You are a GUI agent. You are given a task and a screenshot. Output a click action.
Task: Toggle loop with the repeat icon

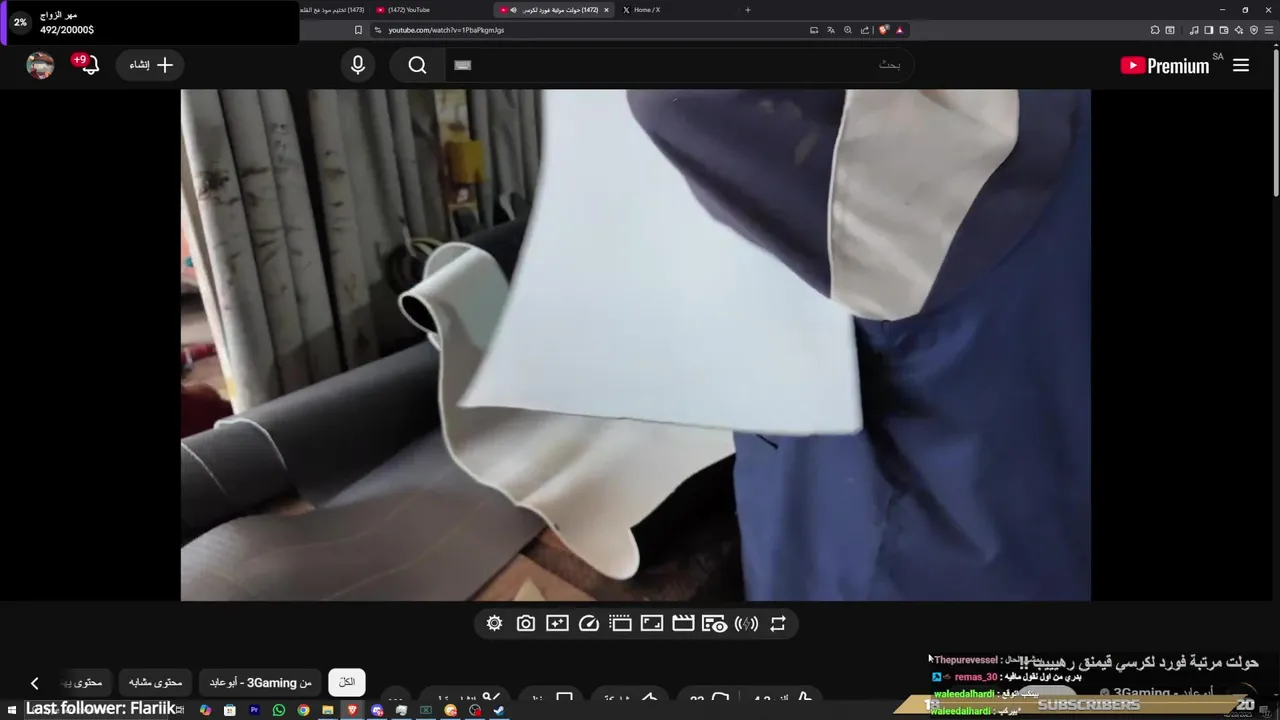778,623
